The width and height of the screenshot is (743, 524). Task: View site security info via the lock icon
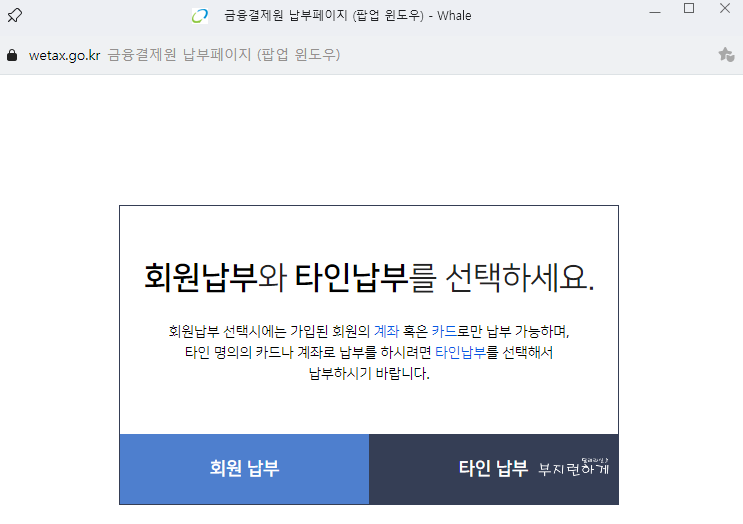tap(12, 55)
